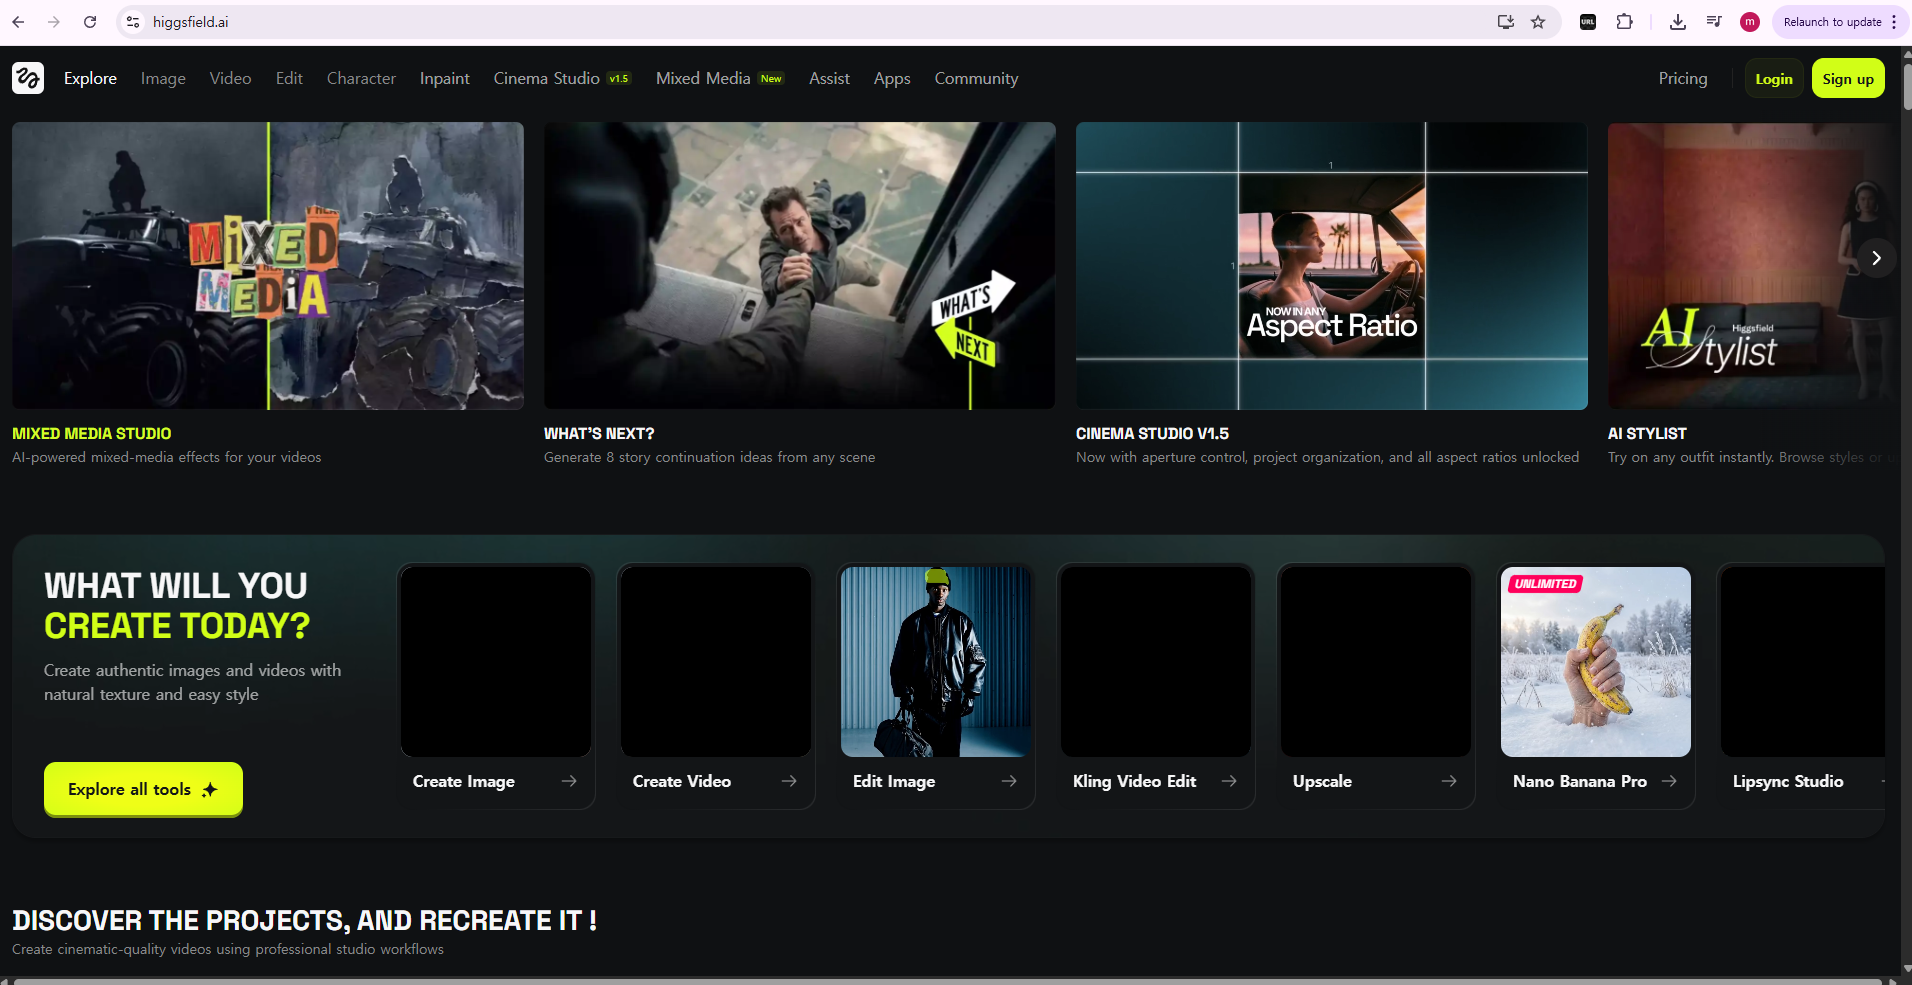Click the Create Video label
The image size is (1912, 985).
tap(682, 781)
